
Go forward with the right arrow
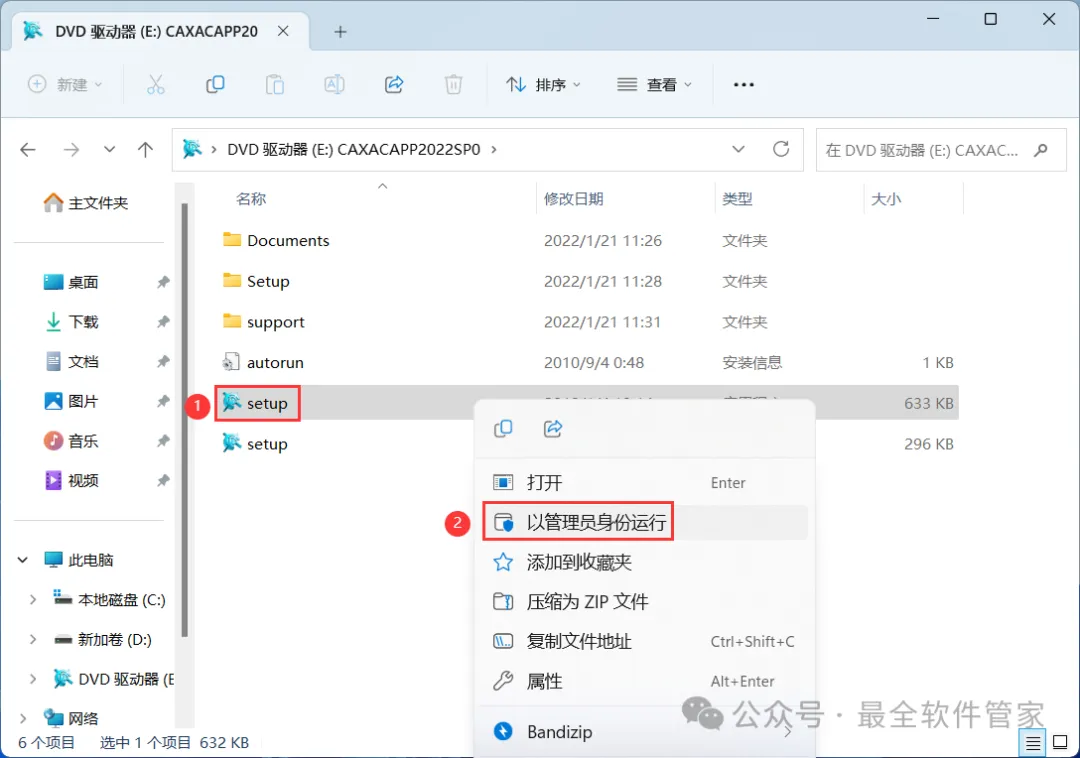click(71, 149)
